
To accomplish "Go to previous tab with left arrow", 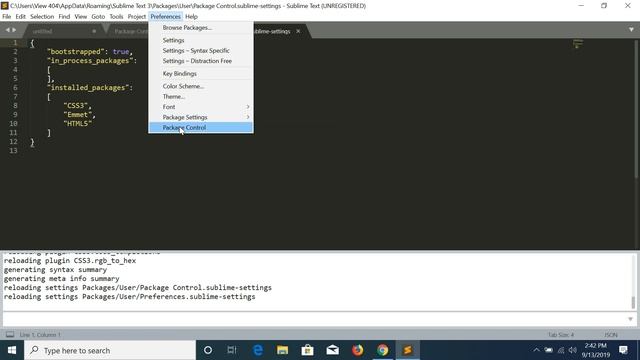I will click(x=7, y=30).
